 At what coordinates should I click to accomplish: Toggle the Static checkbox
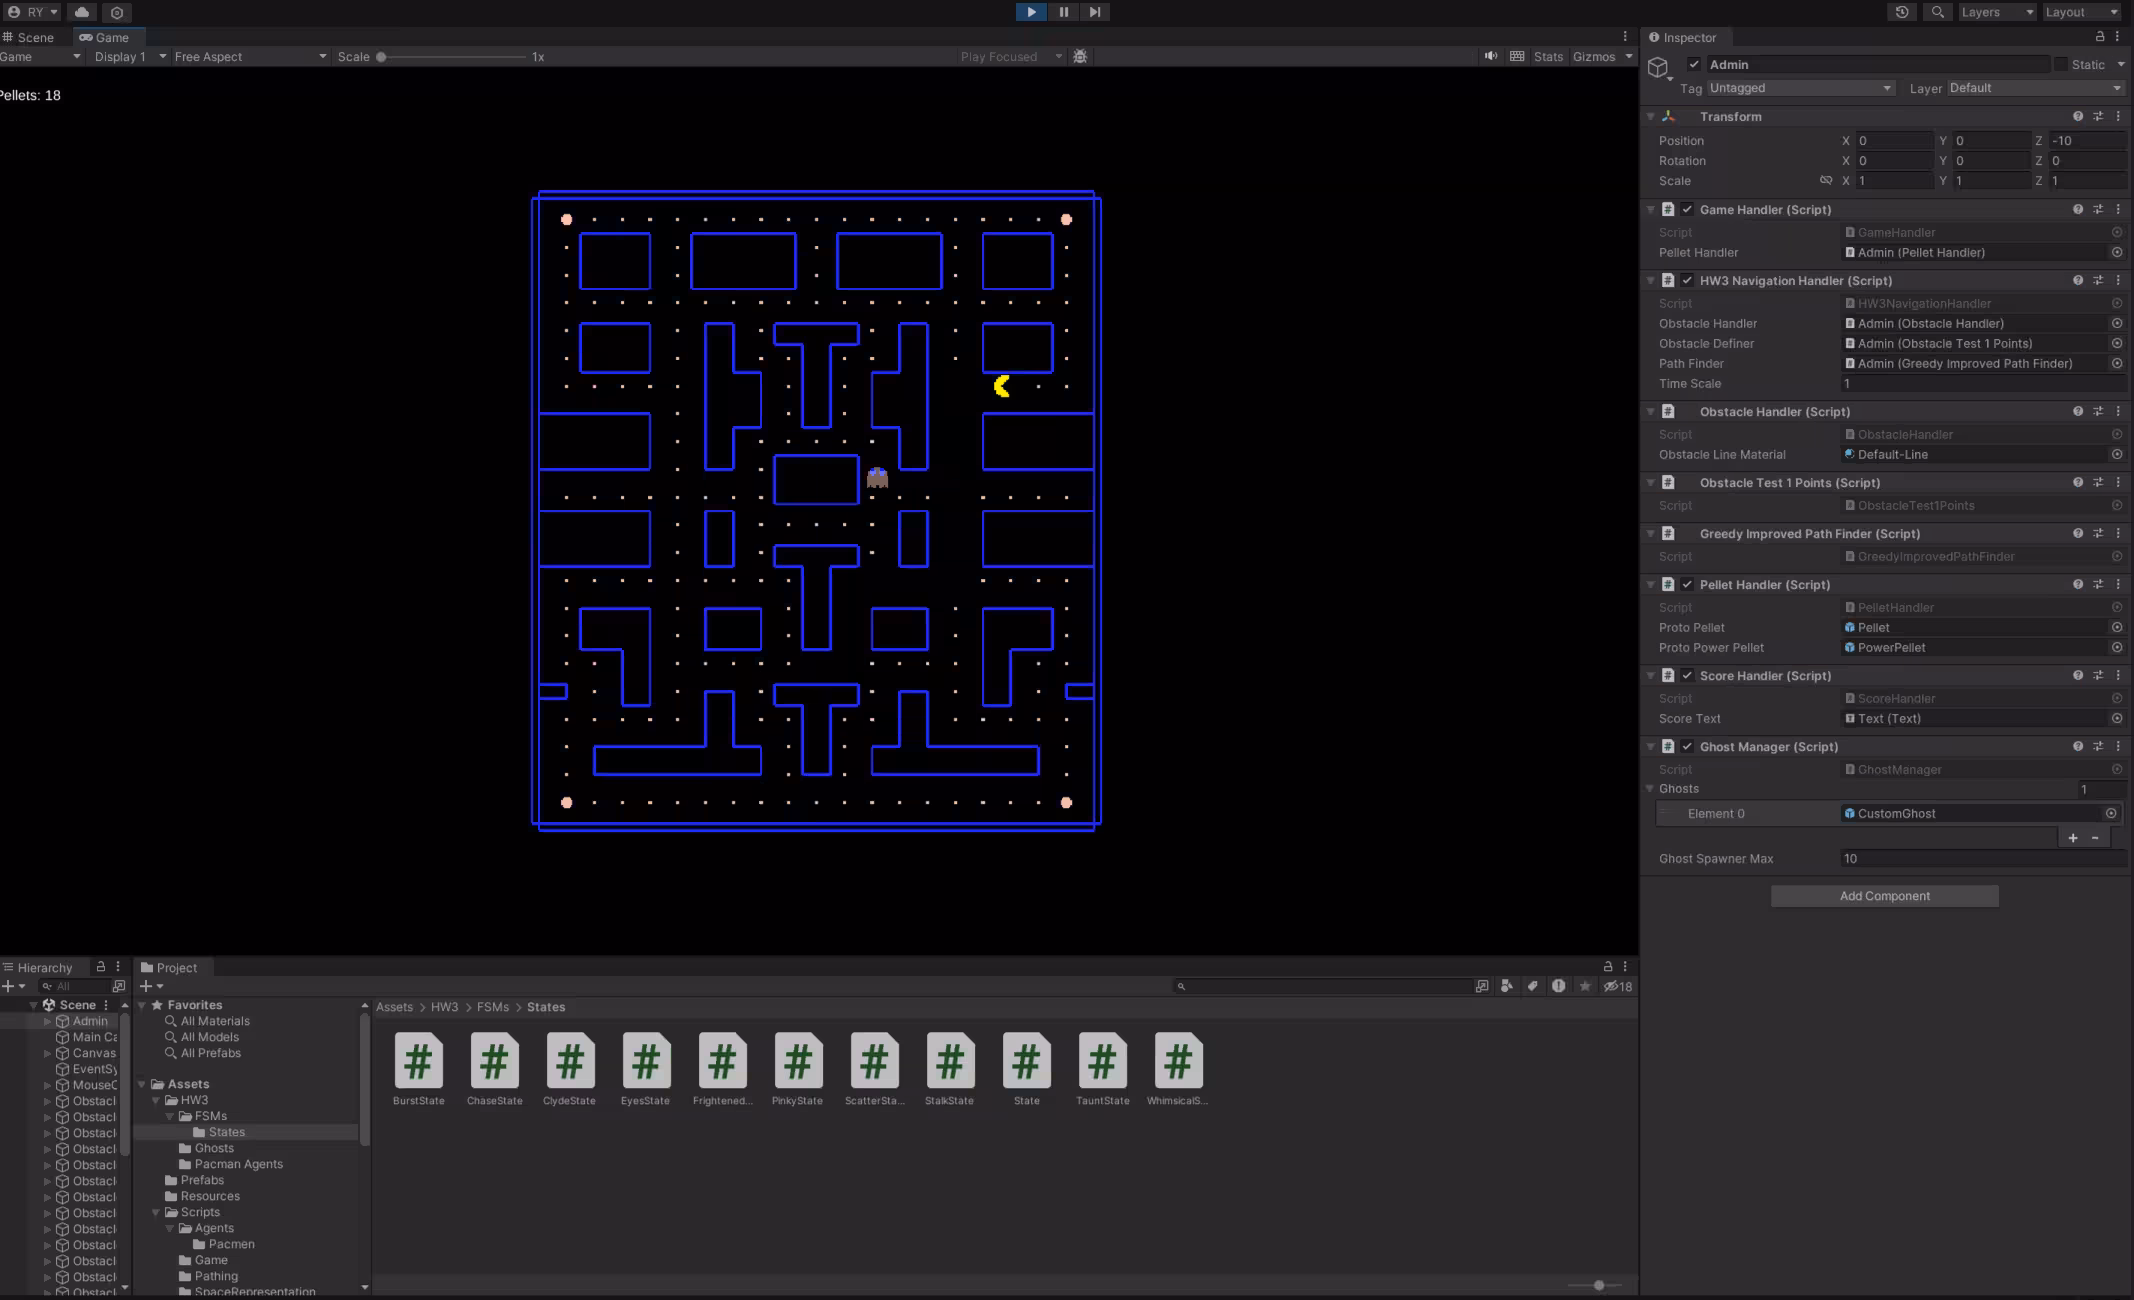pyautogui.click(x=2060, y=64)
